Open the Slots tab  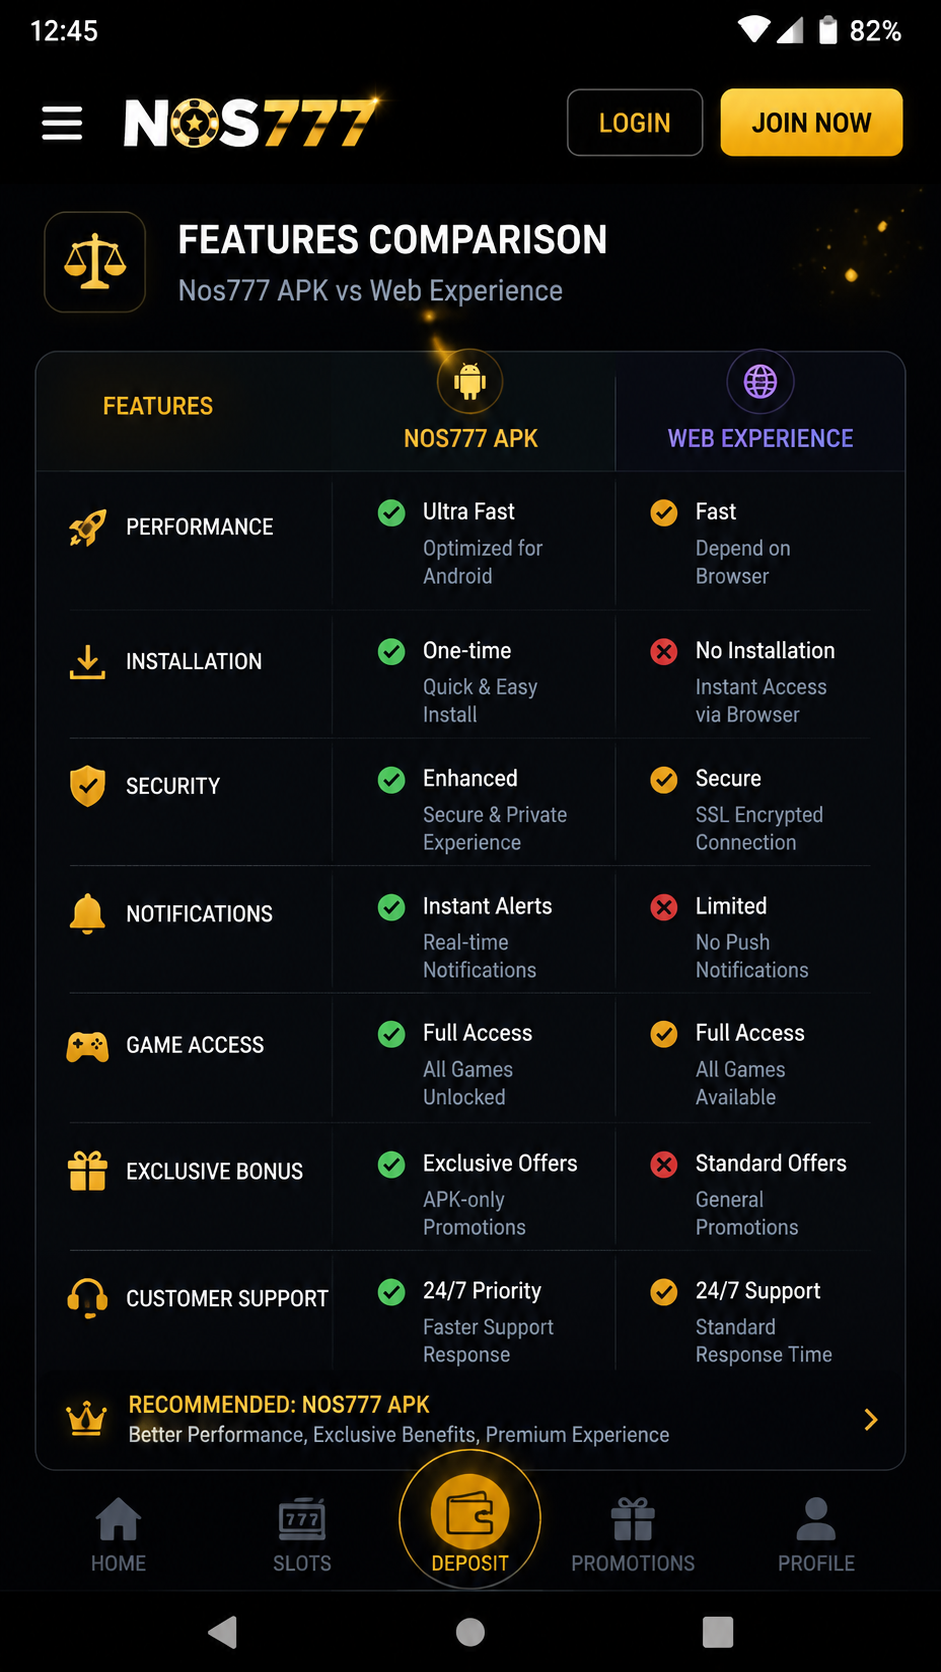(x=302, y=1535)
